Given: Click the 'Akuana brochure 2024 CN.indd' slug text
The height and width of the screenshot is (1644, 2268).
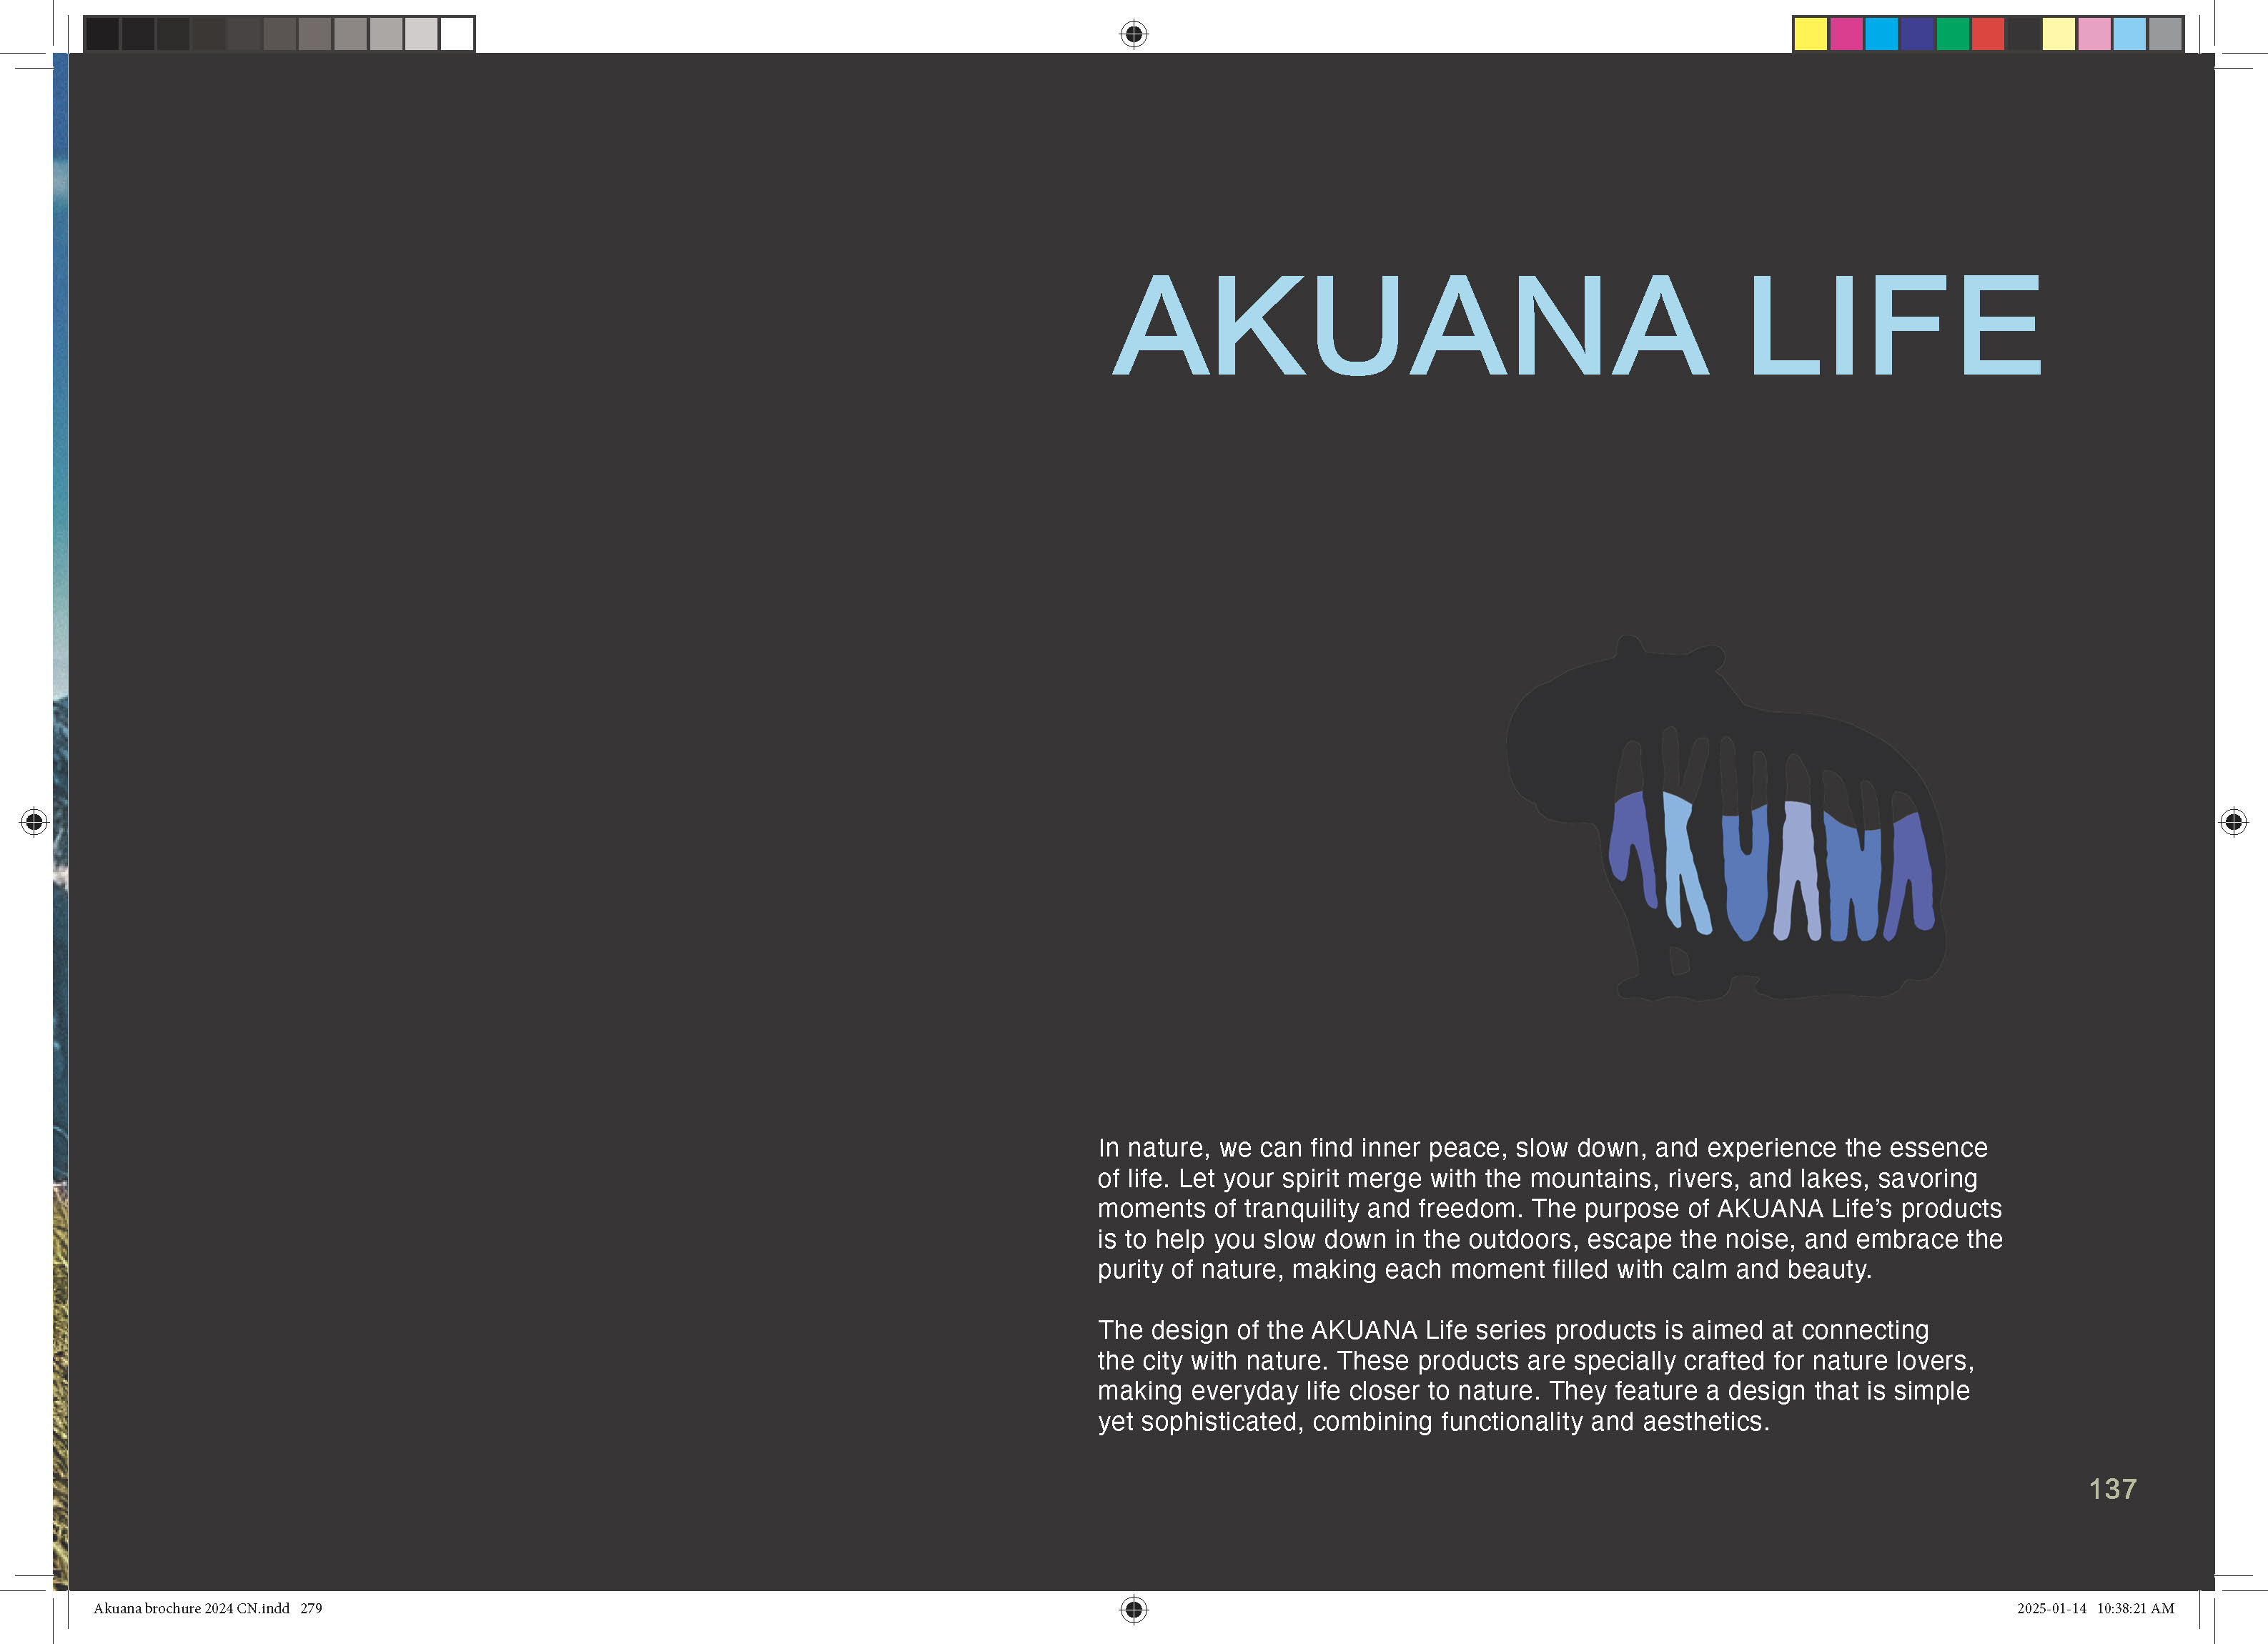Looking at the screenshot, I should [x=191, y=1609].
